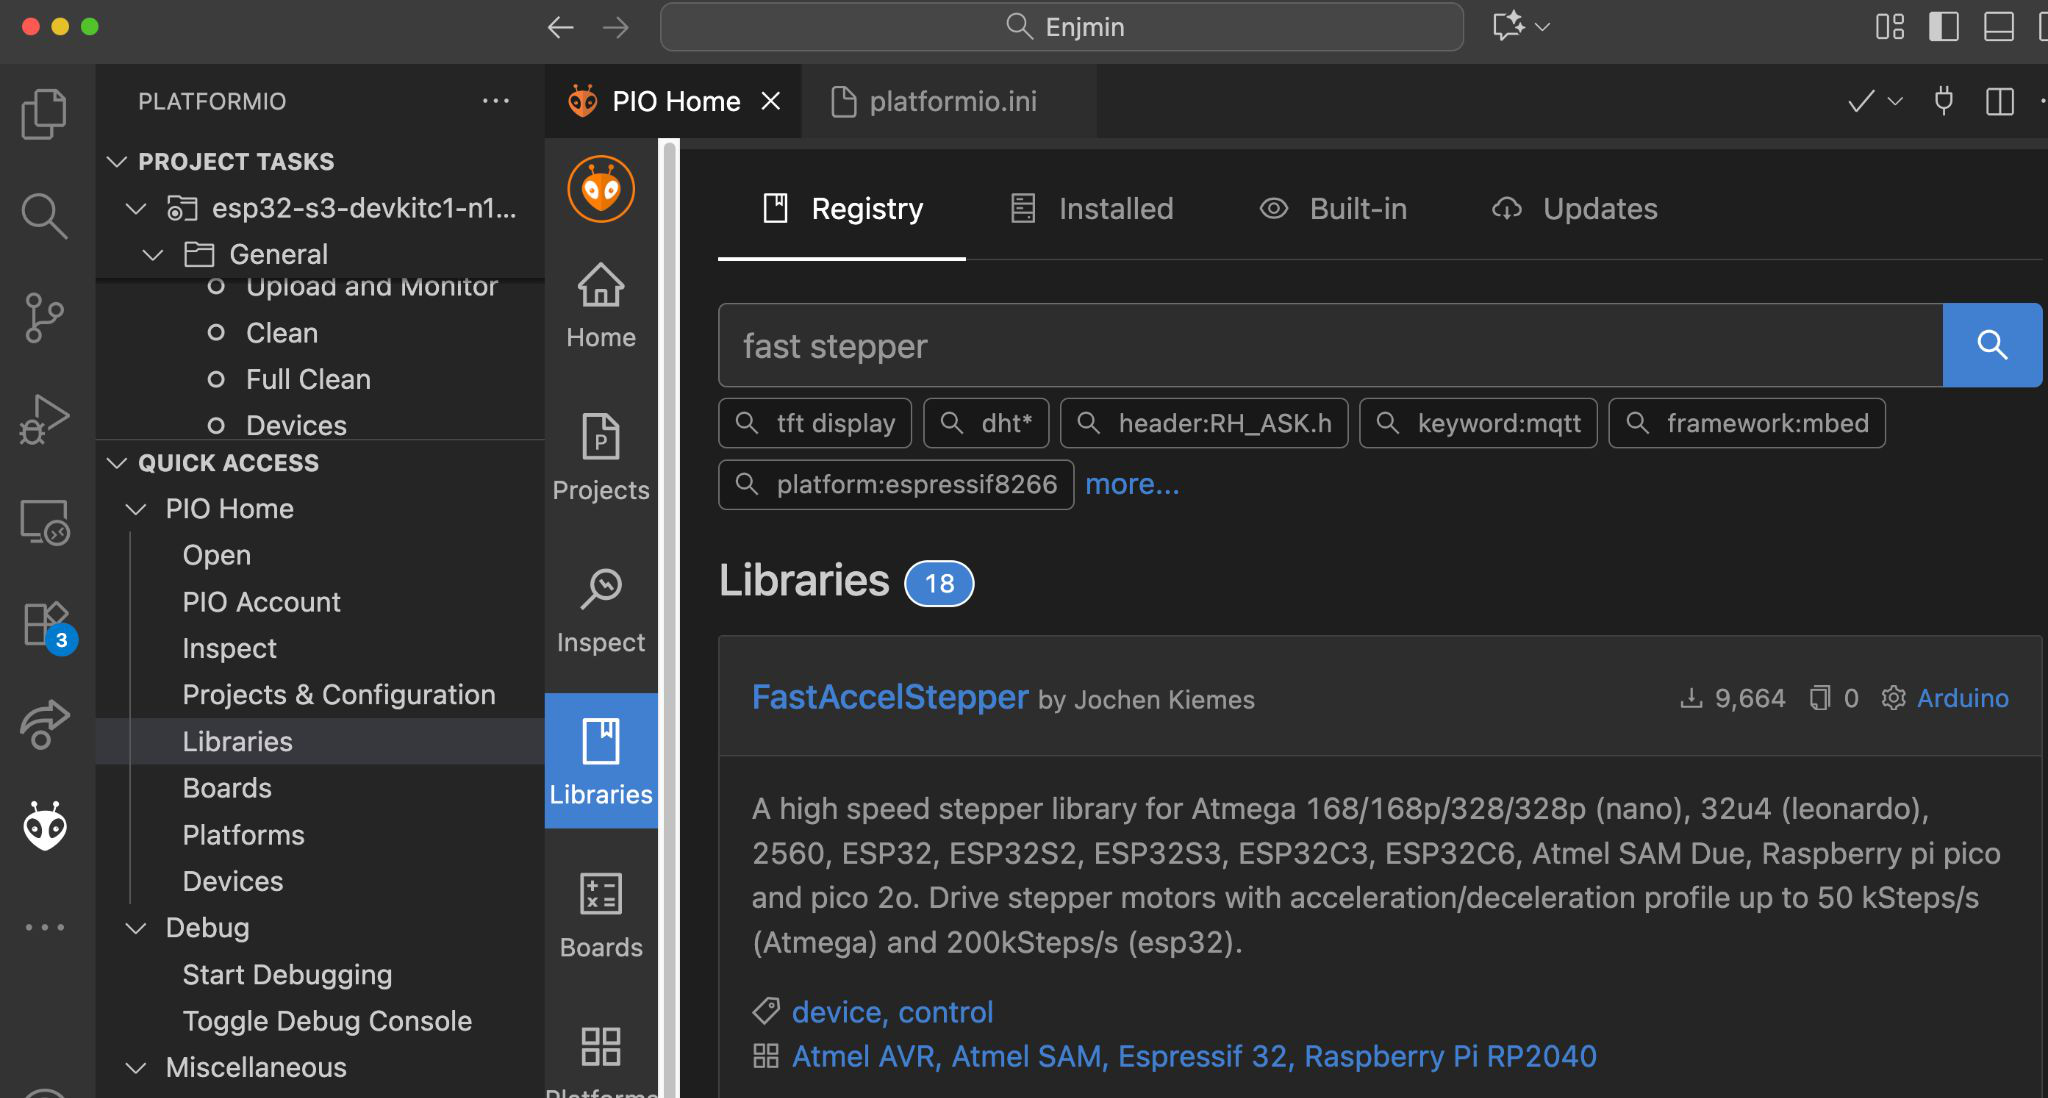The width and height of the screenshot is (2048, 1098).
Task: Open Source Control view in activity bar
Action: click(44, 318)
